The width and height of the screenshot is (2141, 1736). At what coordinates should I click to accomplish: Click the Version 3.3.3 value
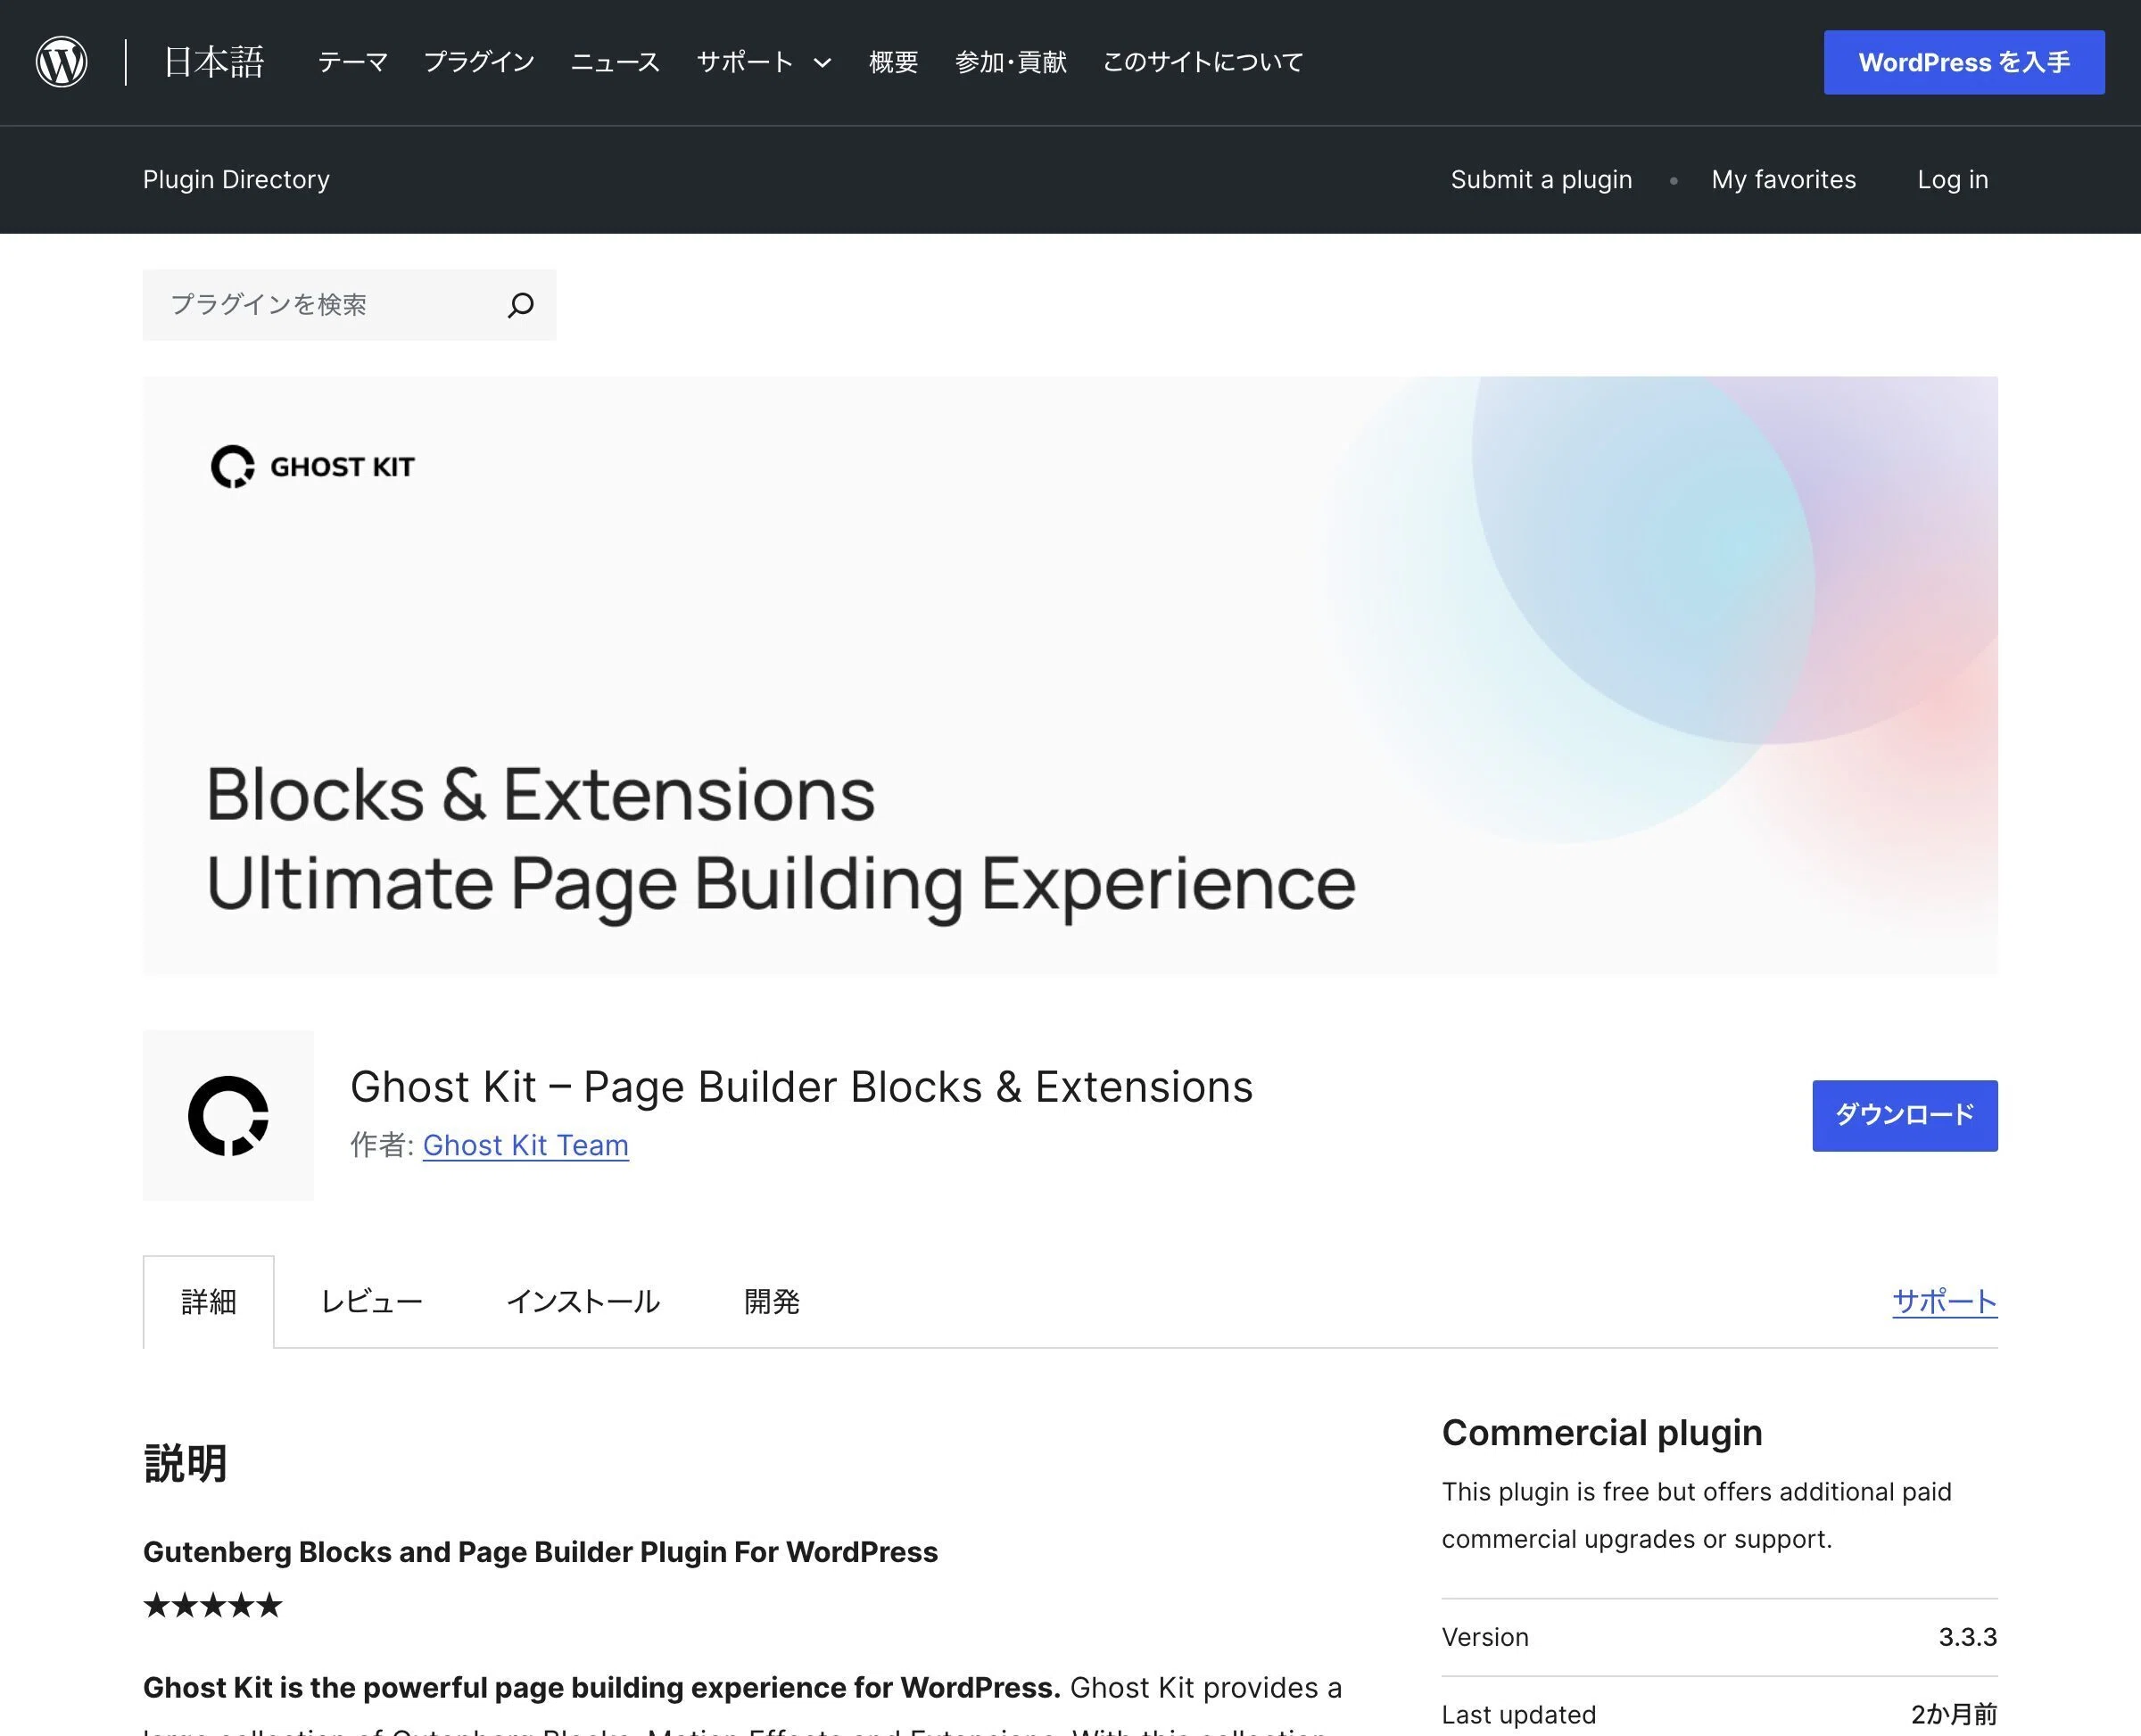pyautogui.click(x=1967, y=1637)
